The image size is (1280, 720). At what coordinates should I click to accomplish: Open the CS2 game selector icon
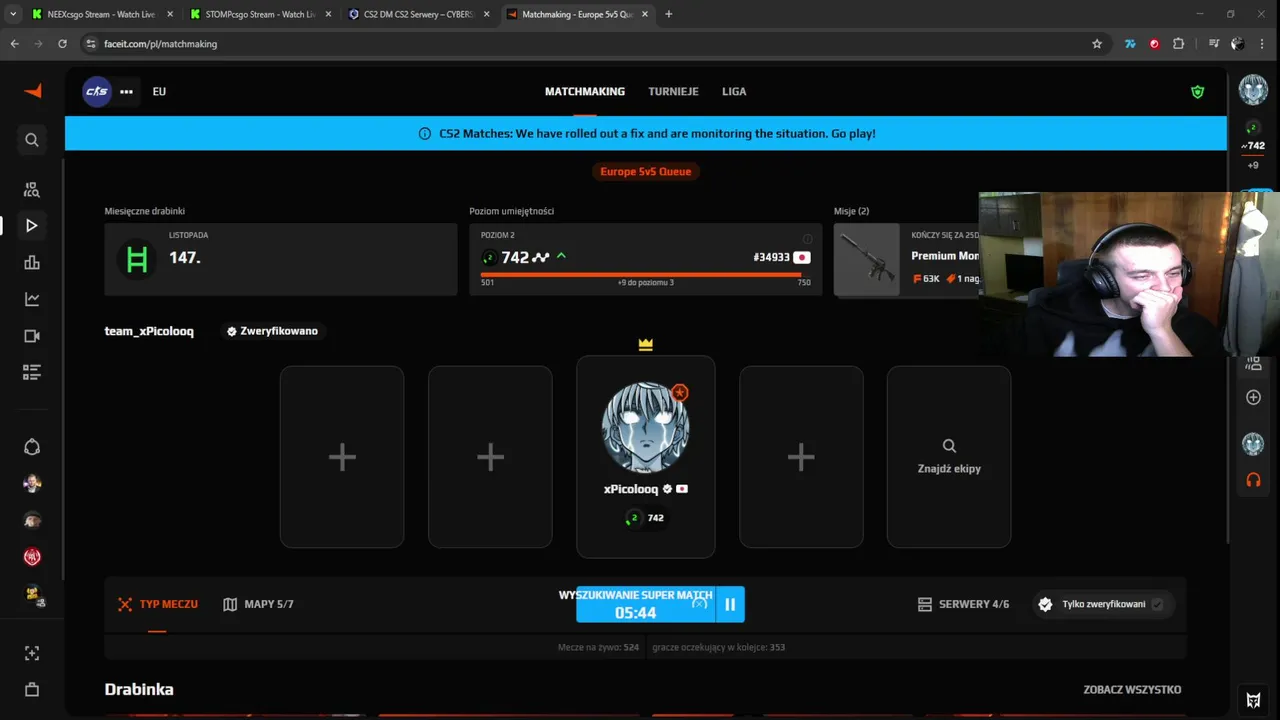coord(96,91)
